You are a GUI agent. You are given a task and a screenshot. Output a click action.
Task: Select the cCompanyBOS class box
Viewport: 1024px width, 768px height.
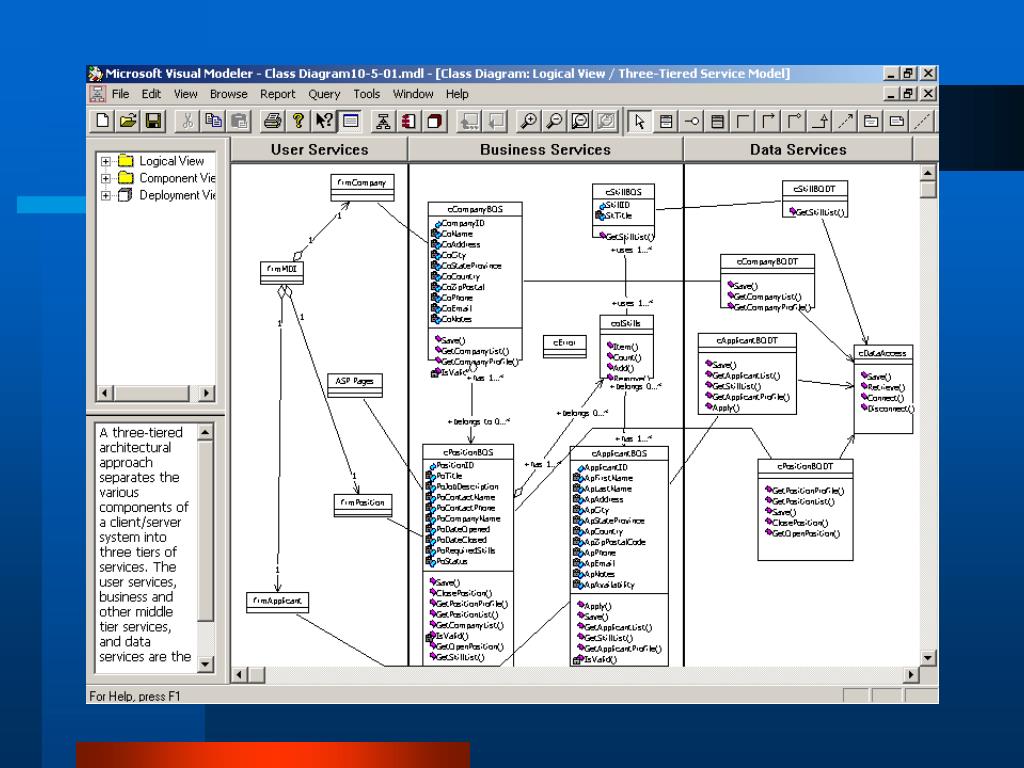[x=475, y=281]
